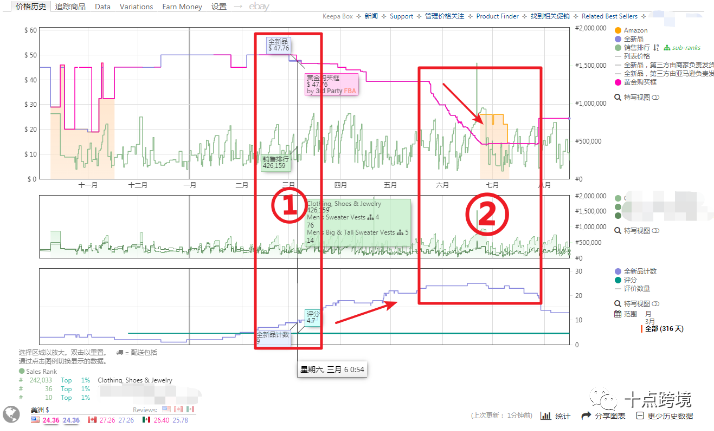The image size is (714, 431).
Task: Switch to the 追踪商品 tracking tab
Action: coord(70,6)
